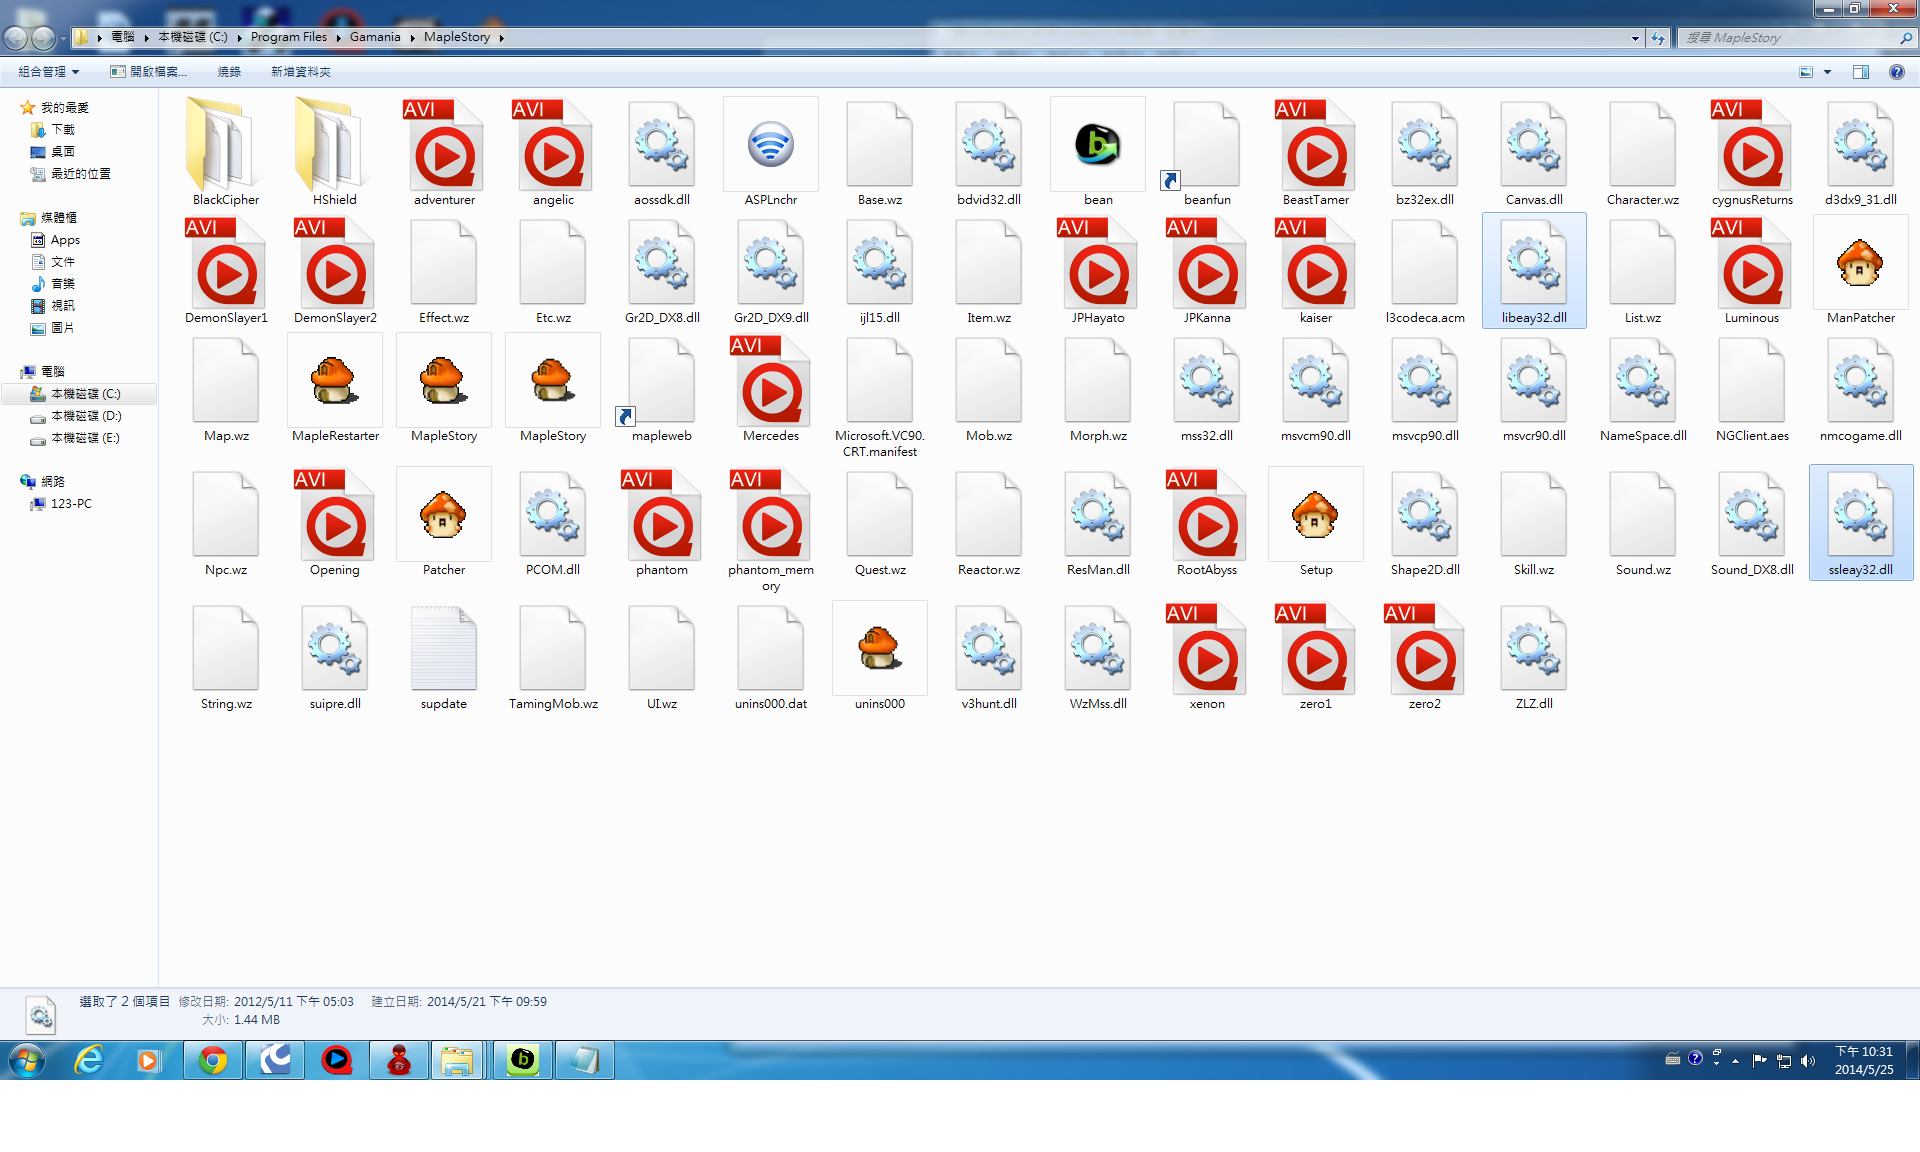Click Gamania in address breadcrumb
Viewport: 1920px width, 1152px height.
tap(375, 37)
